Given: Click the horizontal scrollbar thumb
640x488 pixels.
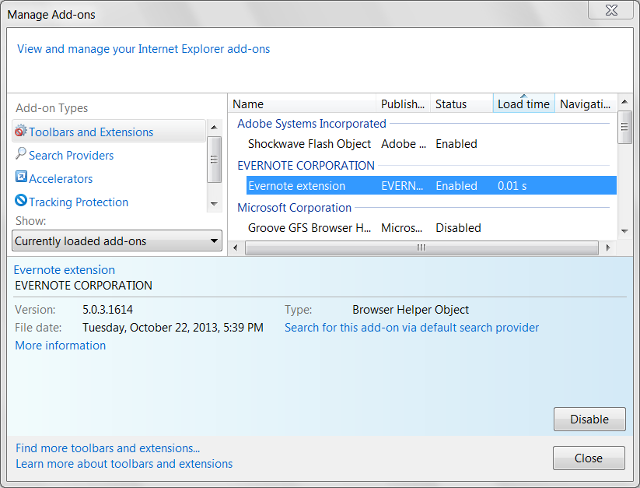Looking at the screenshot, I should pyautogui.click(x=422, y=247).
